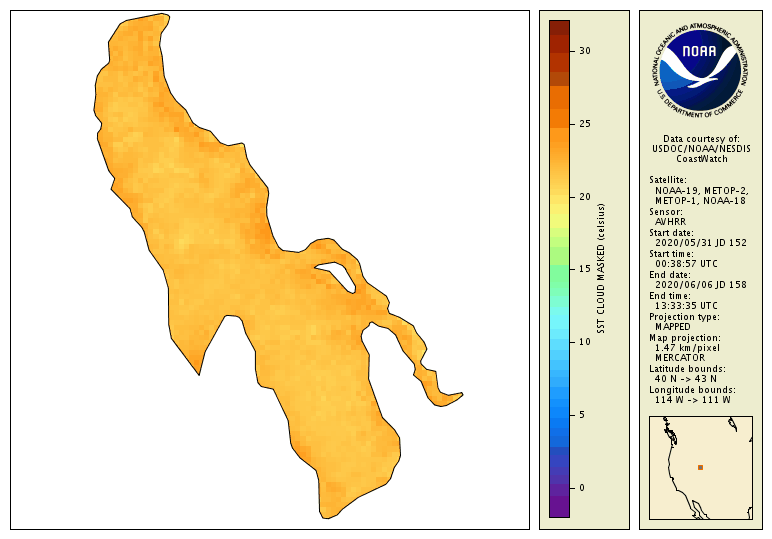Click the '1.47 km/pixel' resolution value
Viewport: 772px width, 539px height.
687,348
